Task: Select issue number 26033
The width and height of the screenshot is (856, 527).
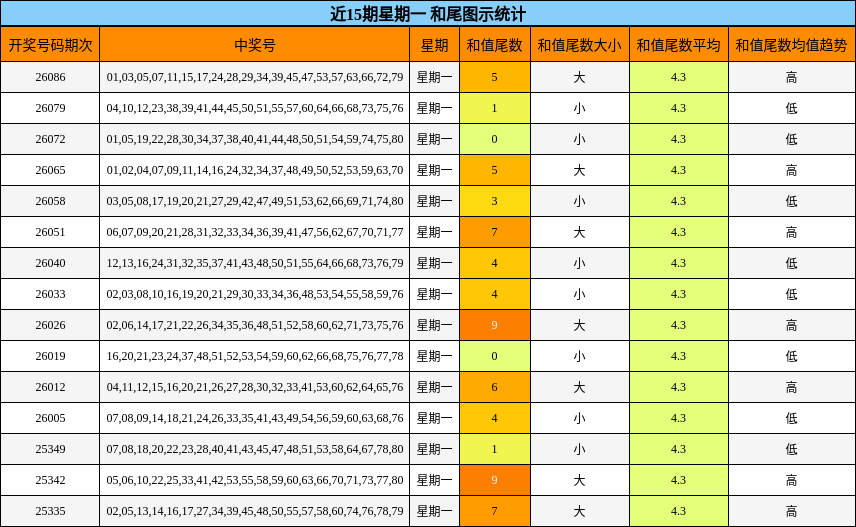Action: click(x=50, y=294)
